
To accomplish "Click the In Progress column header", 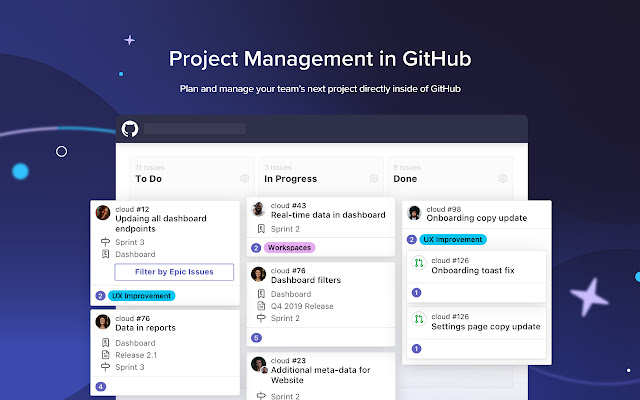I will (290, 179).
